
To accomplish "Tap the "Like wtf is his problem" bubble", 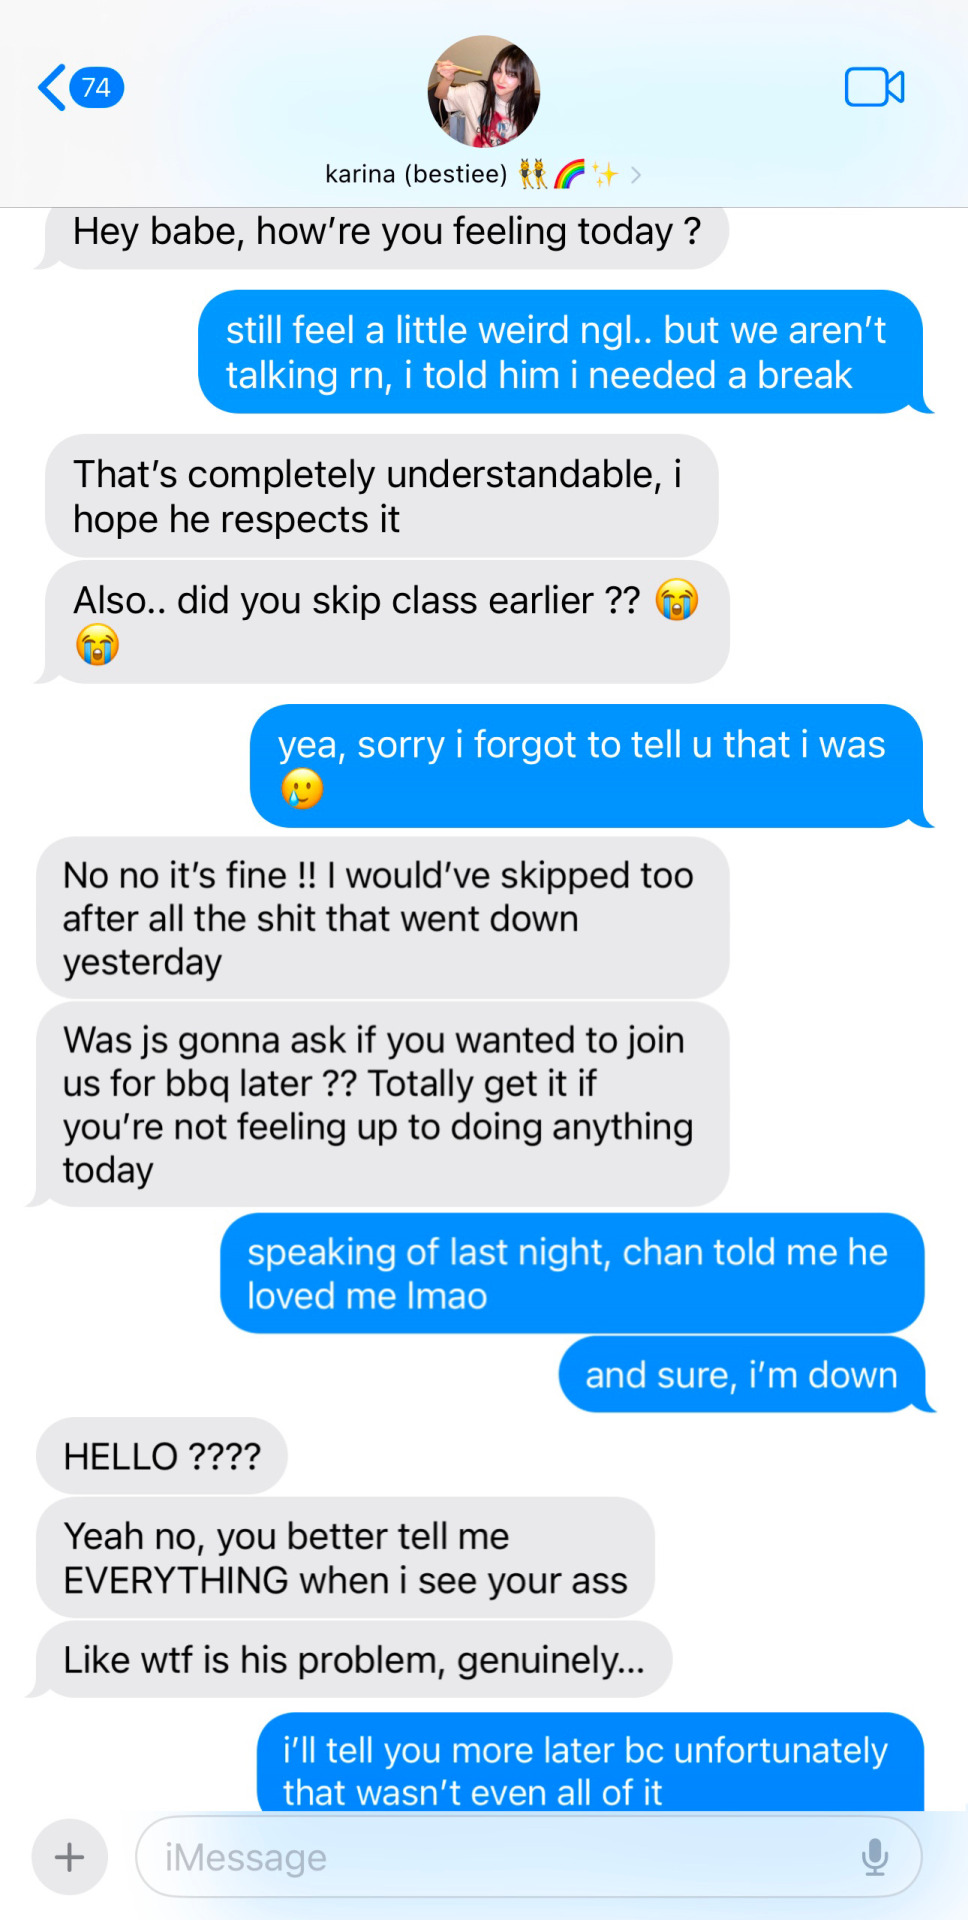I will [354, 1660].
